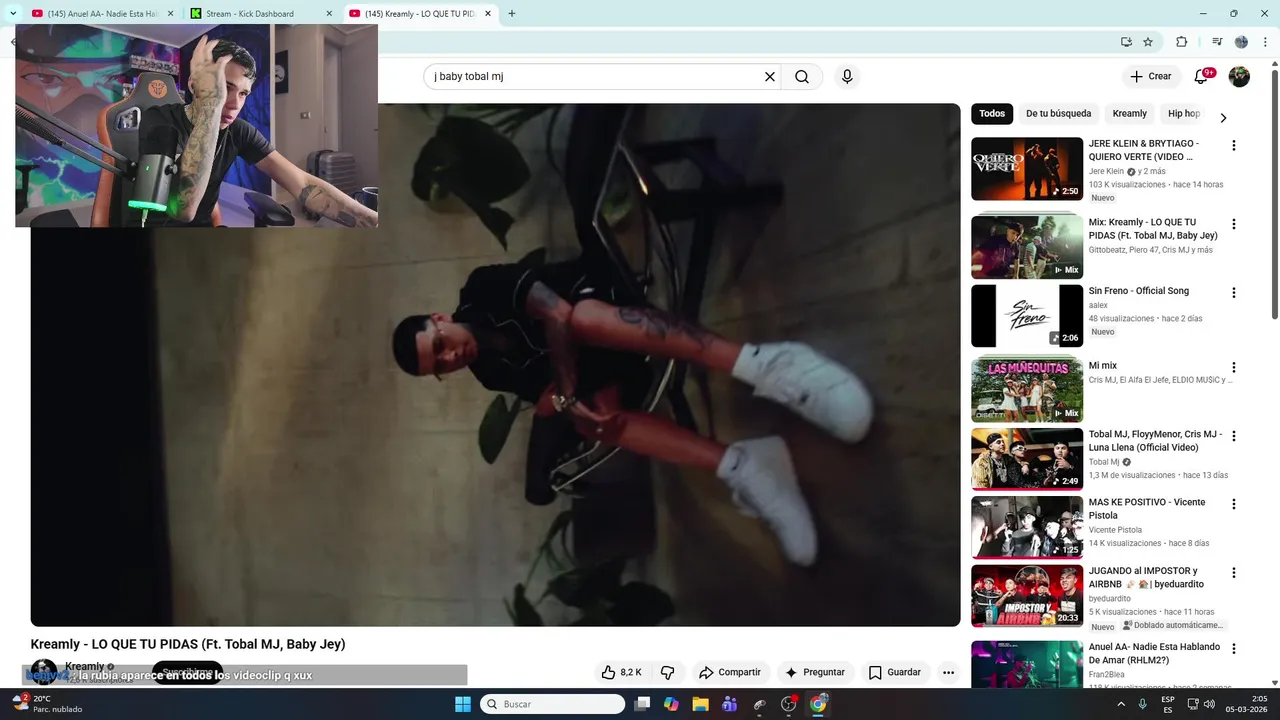Open the Sin Freno video thumbnail
Image resolution: width=1280 pixels, height=720 pixels.
[x=1027, y=316]
